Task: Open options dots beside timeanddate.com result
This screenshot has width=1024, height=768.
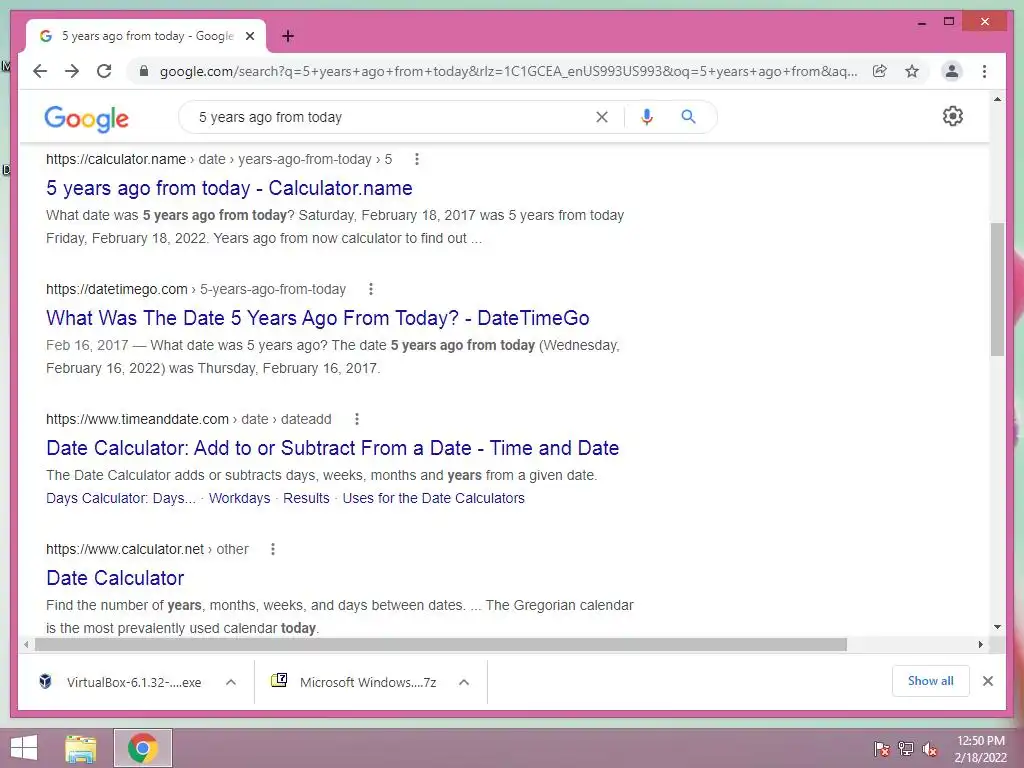Action: coord(357,419)
